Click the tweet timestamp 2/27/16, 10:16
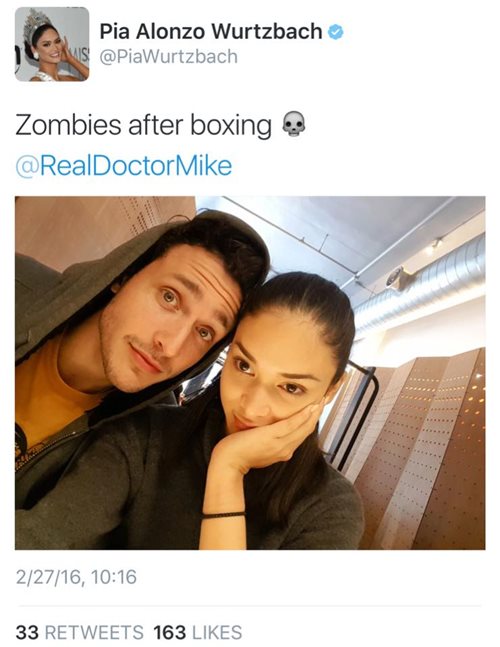 pos(76,577)
